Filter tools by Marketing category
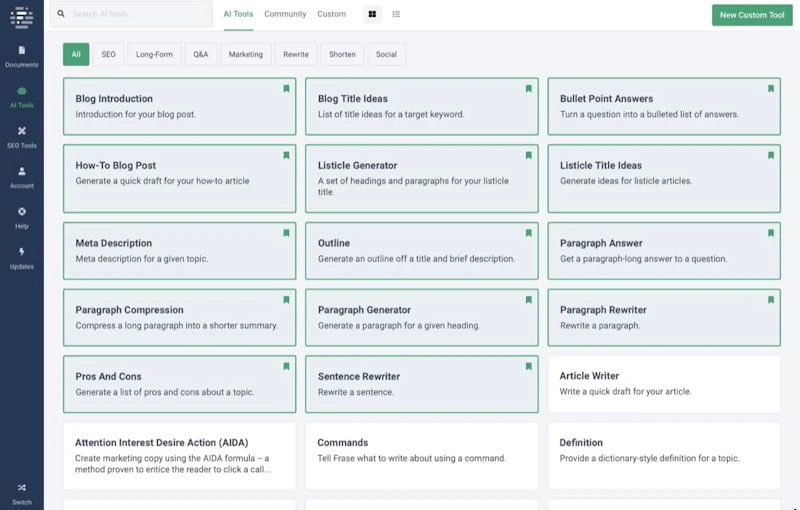This screenshot has height=510, width=800. pos(245,54)
